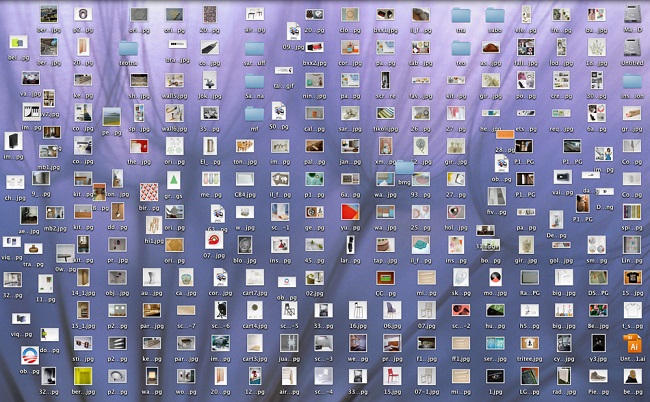The image size is (650, 402).
Task: Select the 02.jpg file
Action: click(x=315, y=278)
